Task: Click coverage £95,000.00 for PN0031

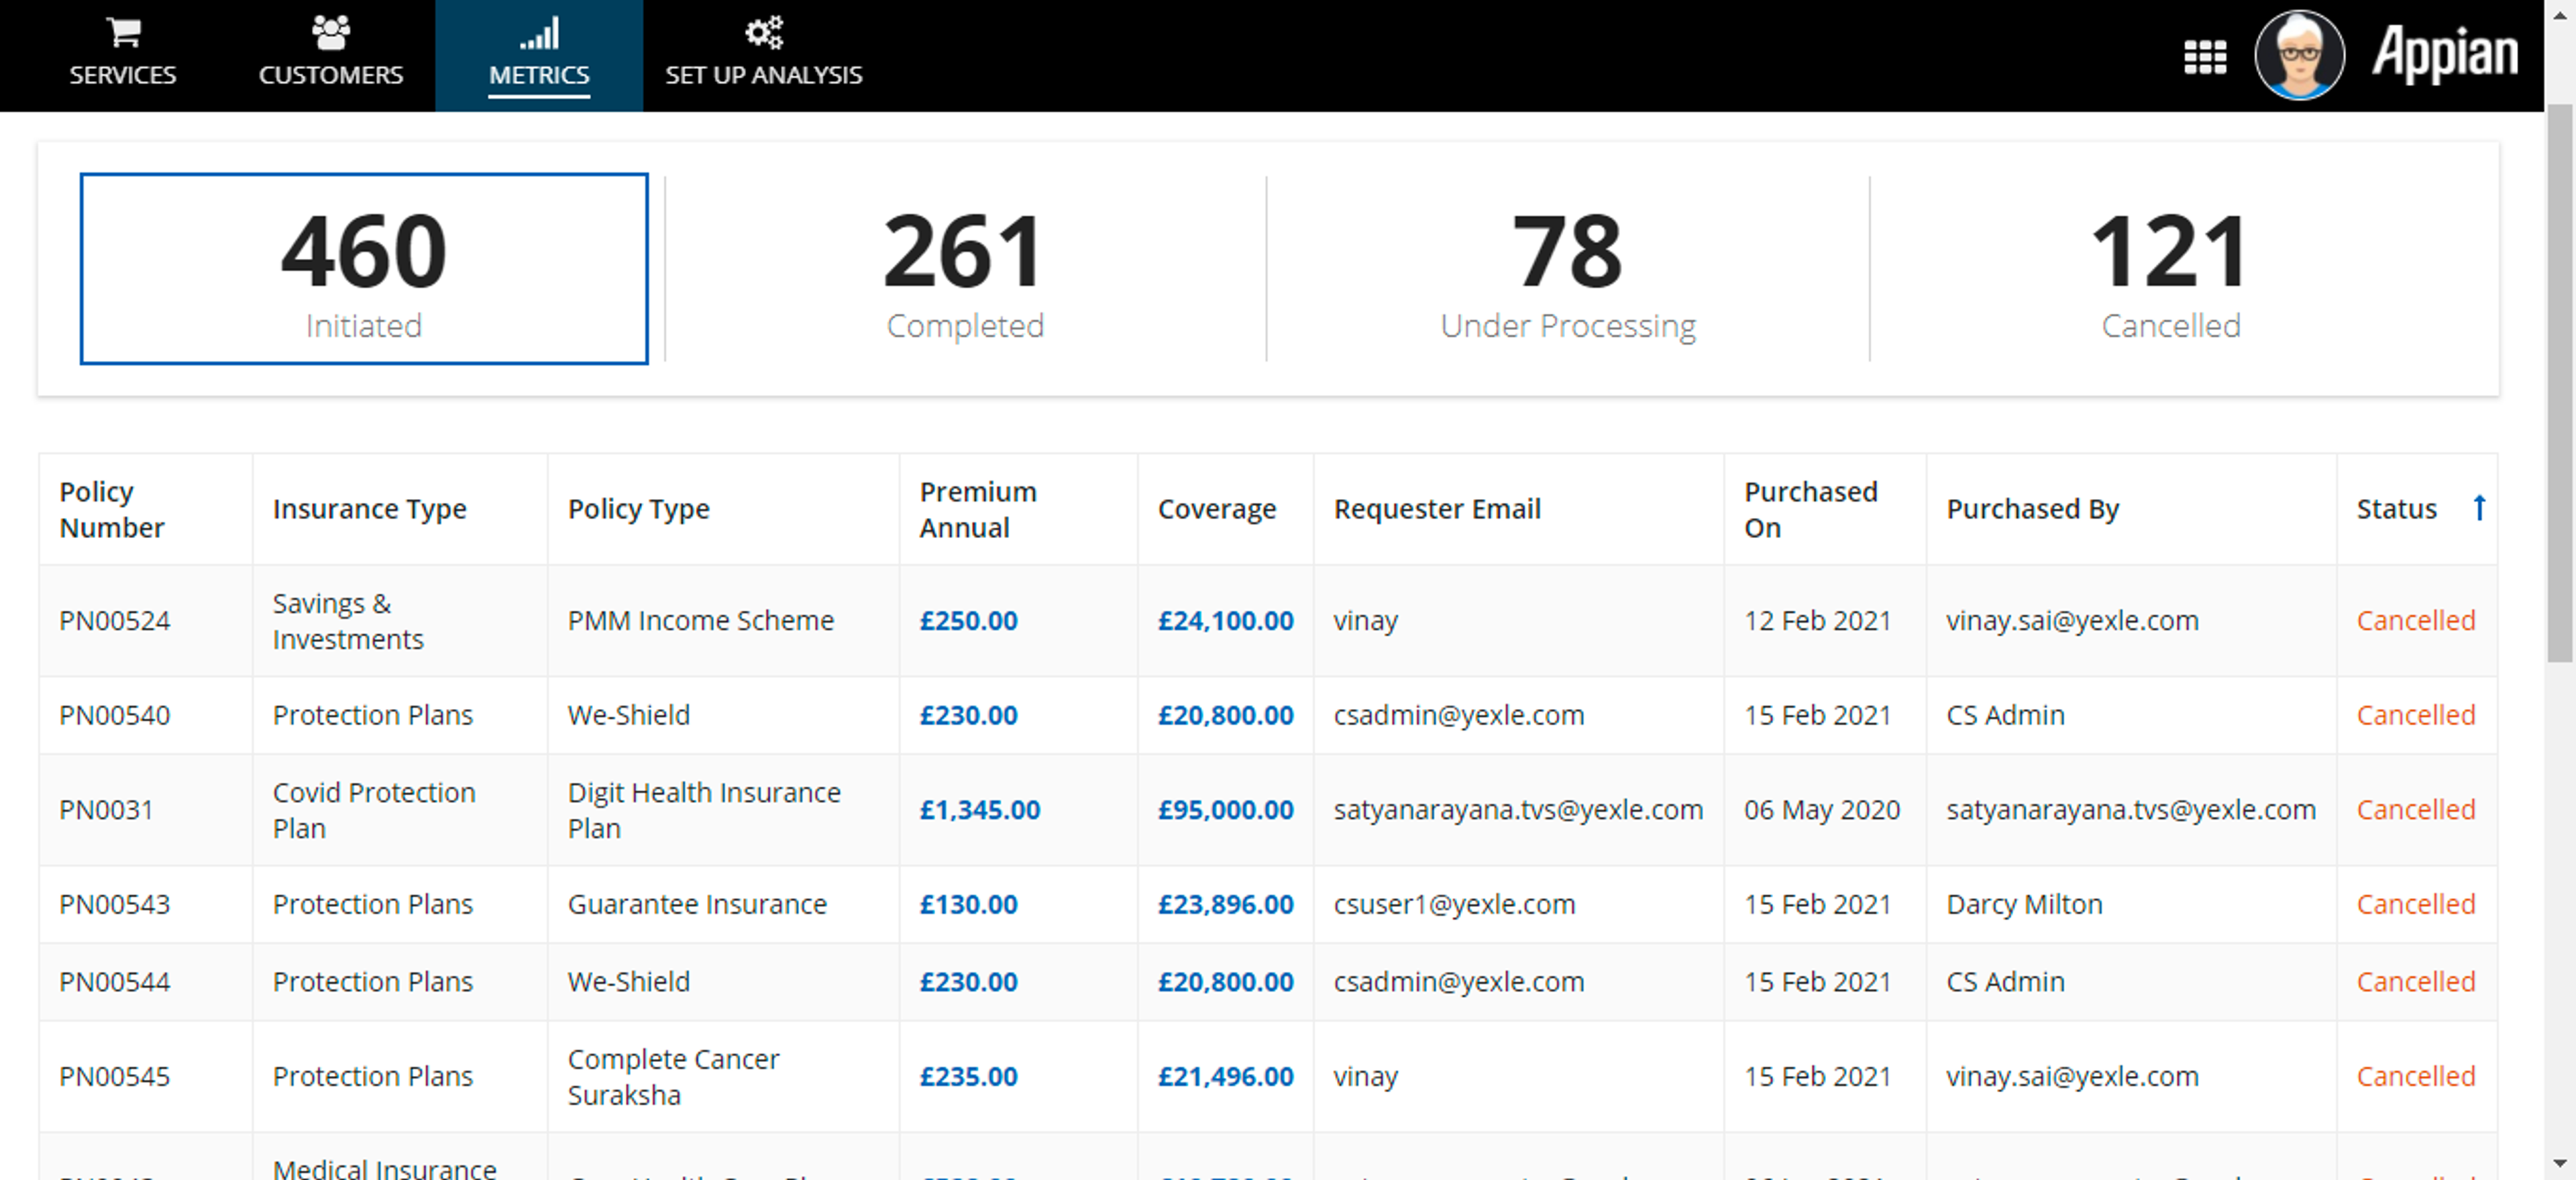Action: click(x=1226, y=810)
